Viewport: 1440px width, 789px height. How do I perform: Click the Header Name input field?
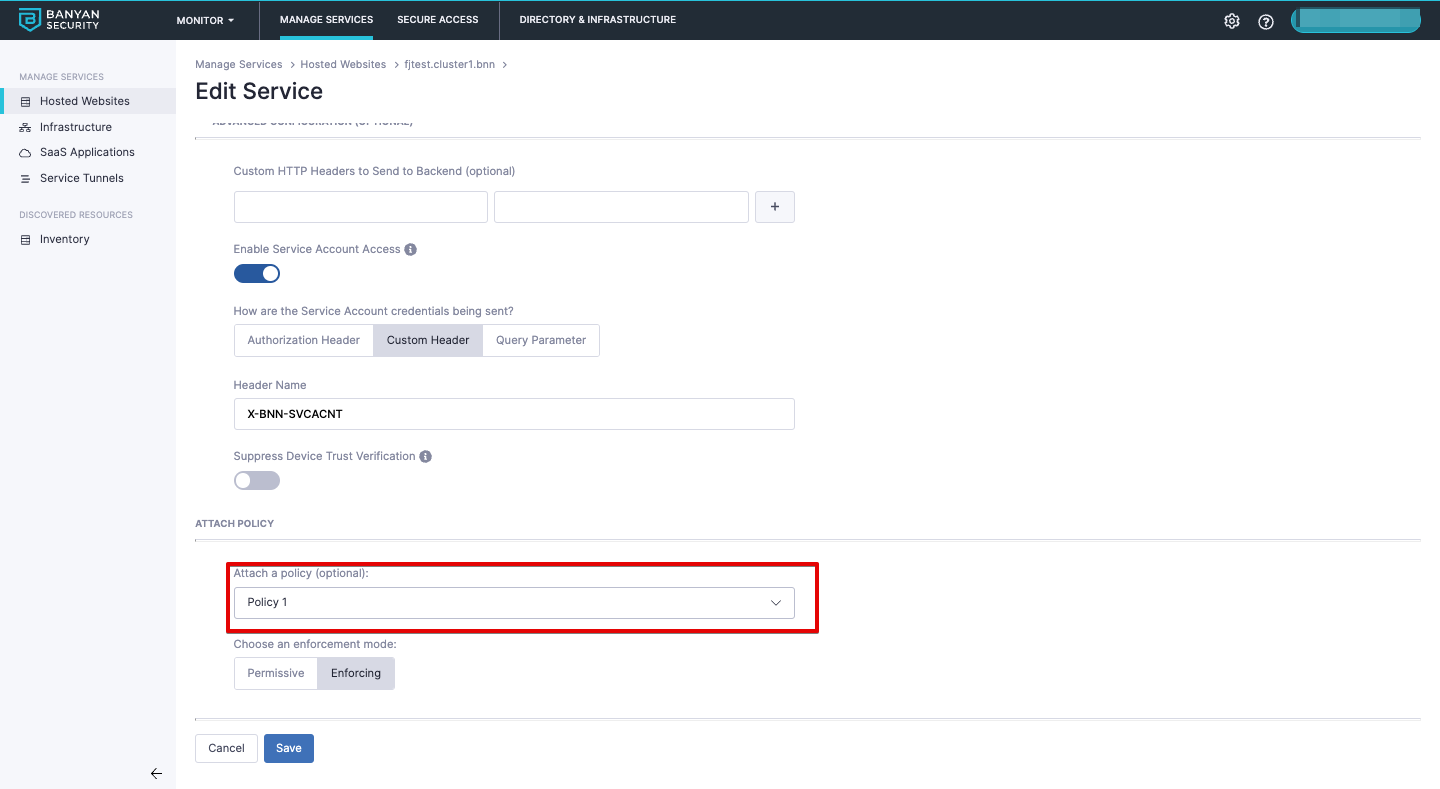pos(514,414)
